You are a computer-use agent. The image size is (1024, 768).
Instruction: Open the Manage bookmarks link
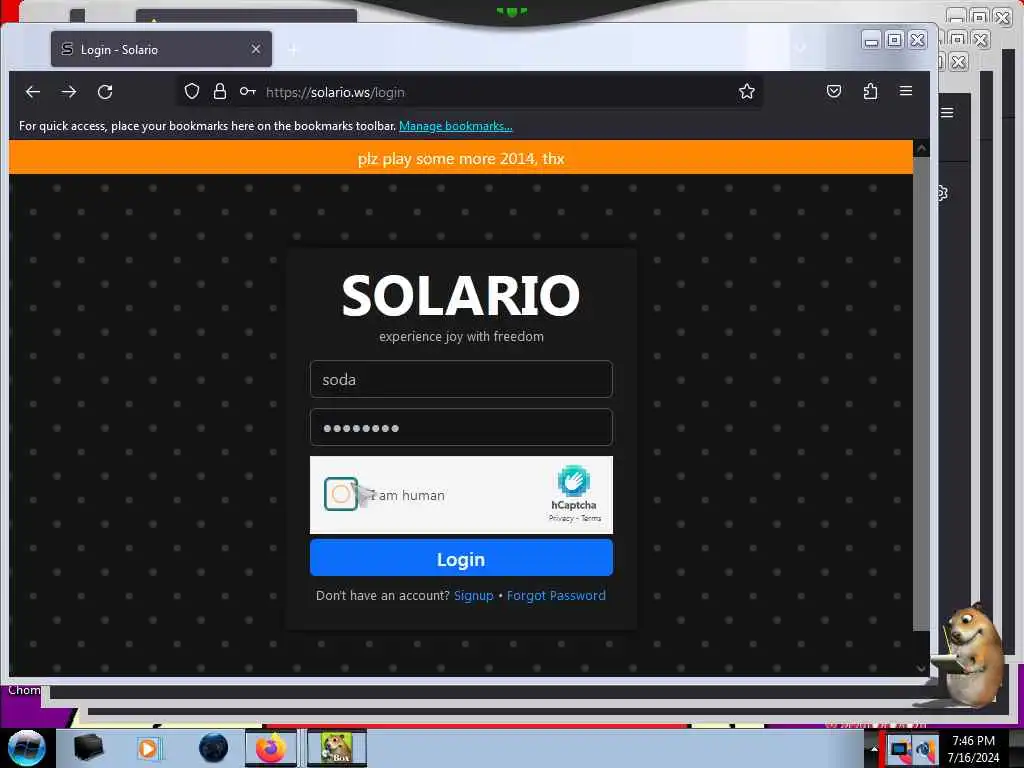click(456, 126)
